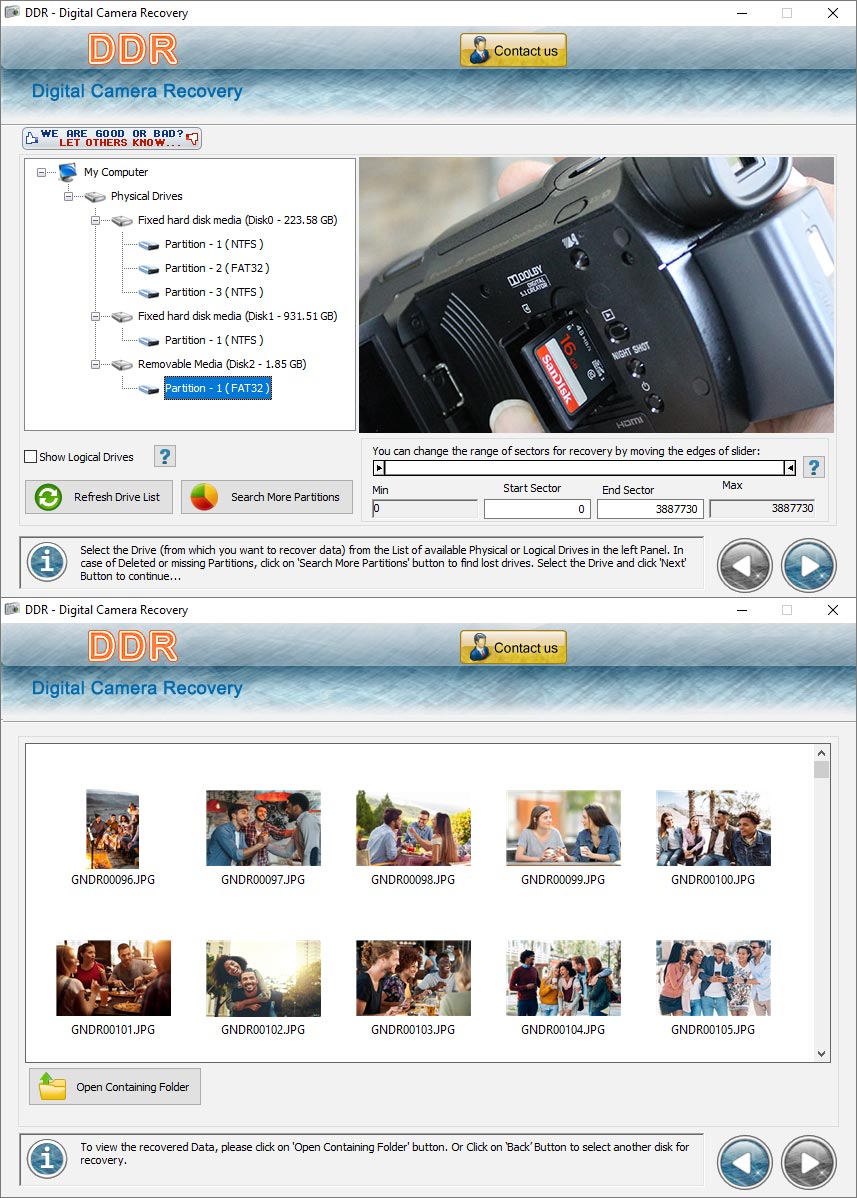Click the Open Containing Folder button
857x1198 pixels.
coord(114,1086)
